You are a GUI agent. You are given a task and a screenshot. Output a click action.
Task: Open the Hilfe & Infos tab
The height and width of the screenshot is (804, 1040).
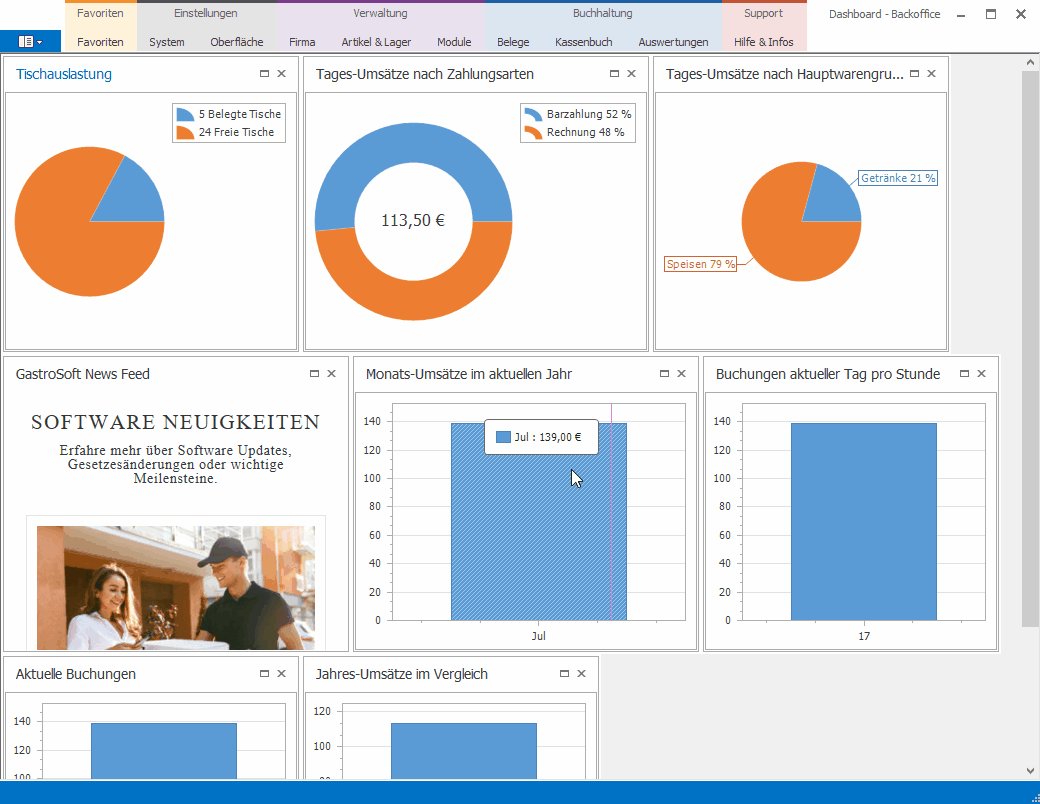coord(763,42)
